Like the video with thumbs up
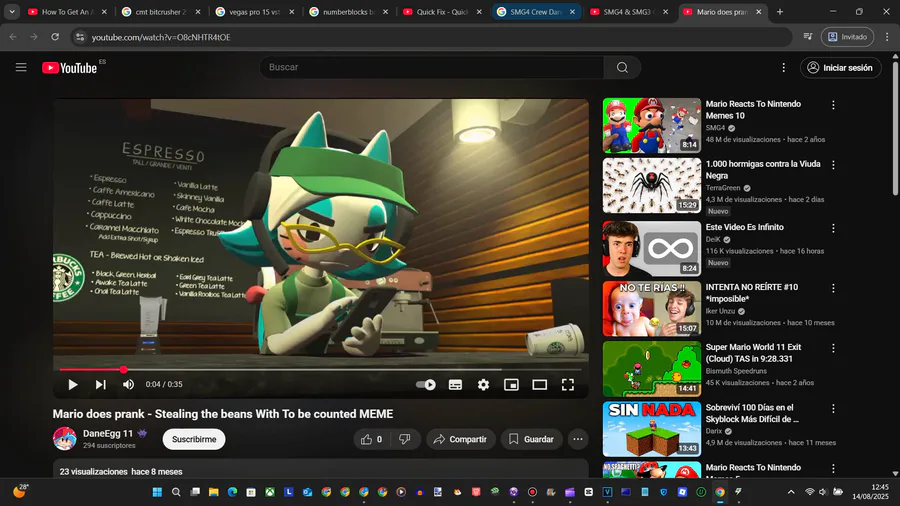The width and height of the screenshot is (900, 506). 372,439
